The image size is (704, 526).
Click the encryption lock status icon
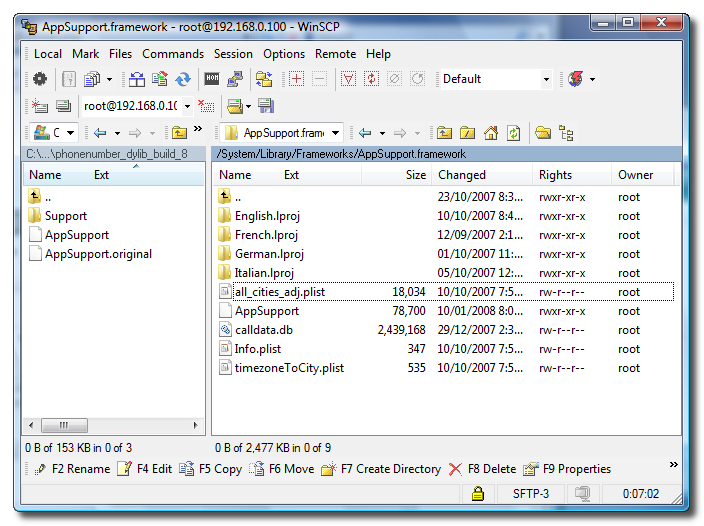pyautogui.click(x=478, y=494)
